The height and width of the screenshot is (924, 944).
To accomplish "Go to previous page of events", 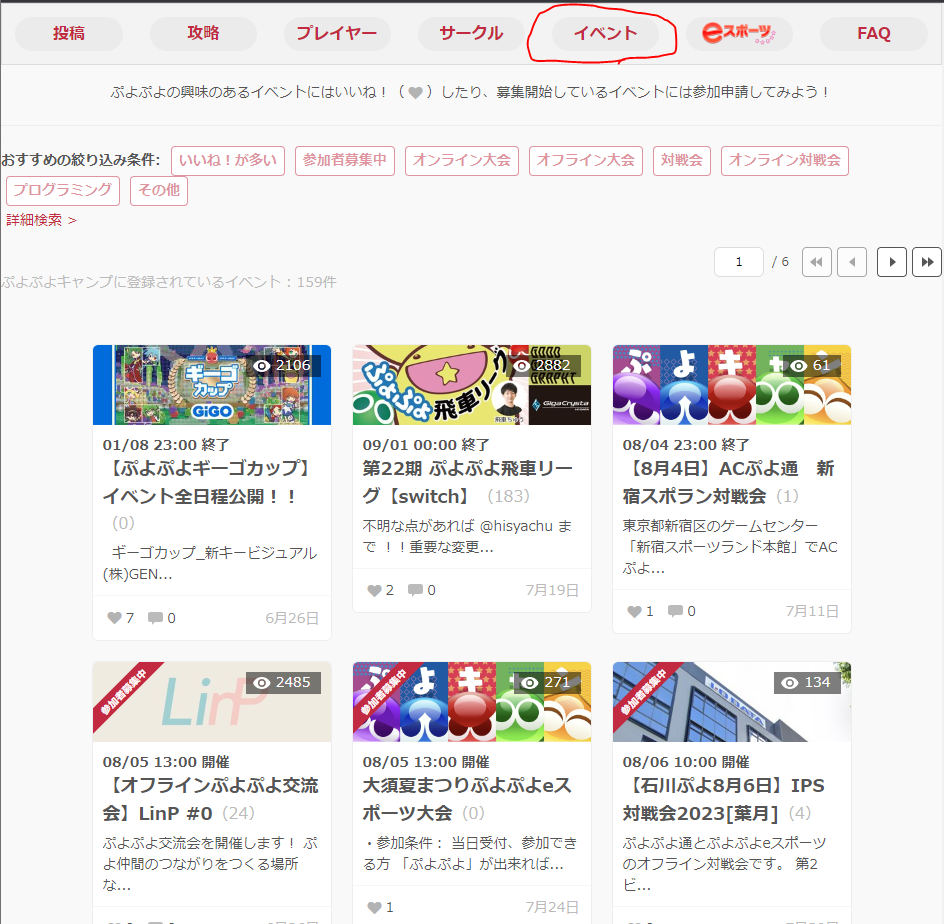I will tap(852, 262).
